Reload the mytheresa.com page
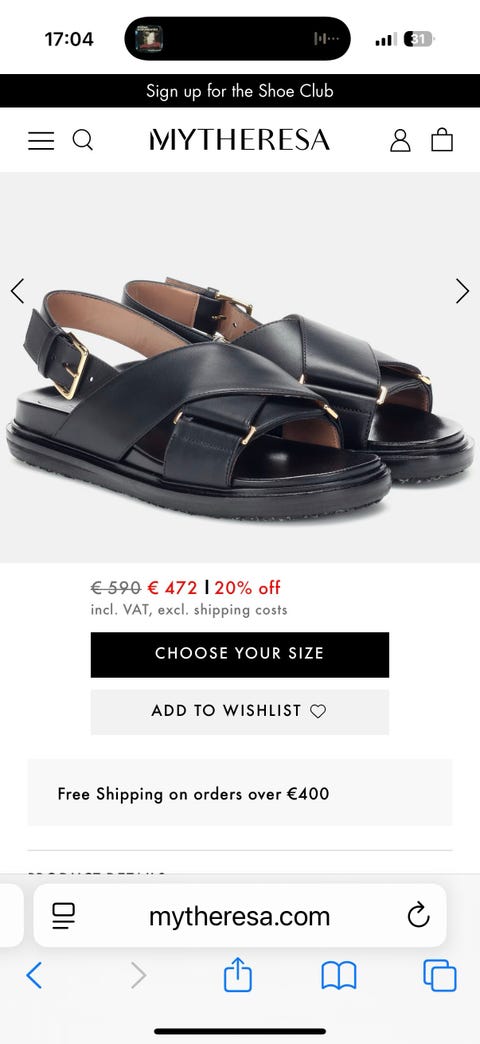The height and width of the screenshot is (1044, 480). tap(418, 915)
